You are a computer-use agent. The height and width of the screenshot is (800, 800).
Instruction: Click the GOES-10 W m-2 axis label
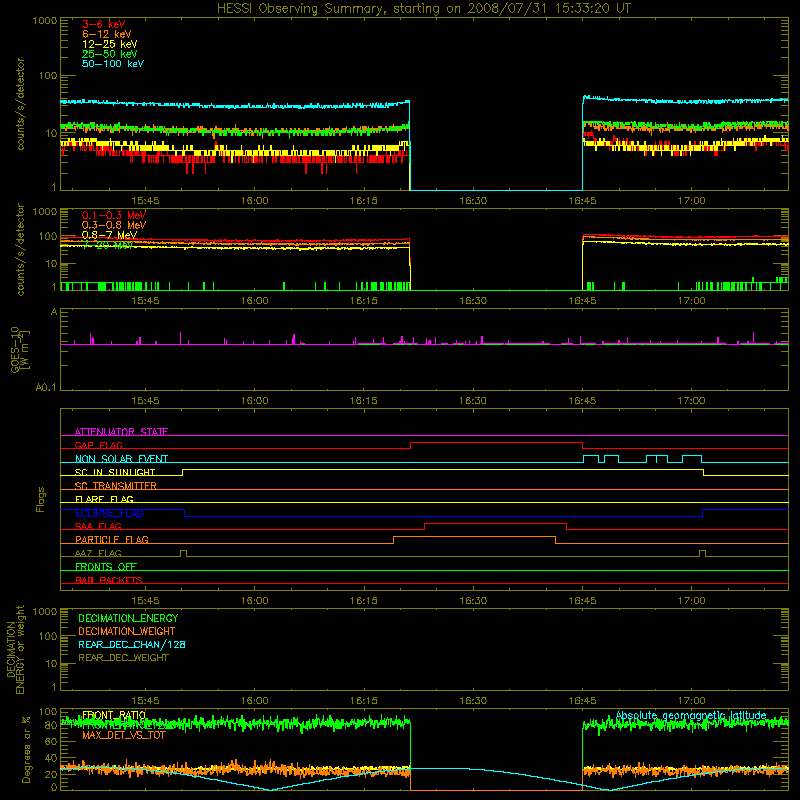(x=19, y=349)
